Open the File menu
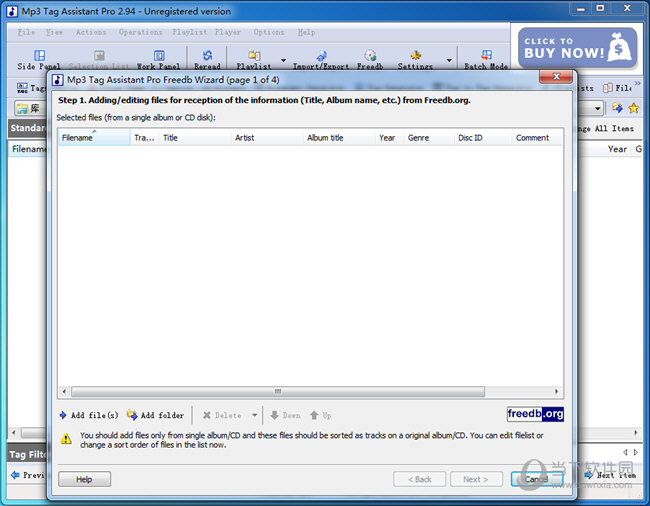650x506 pixels. (x=26, y=32)
